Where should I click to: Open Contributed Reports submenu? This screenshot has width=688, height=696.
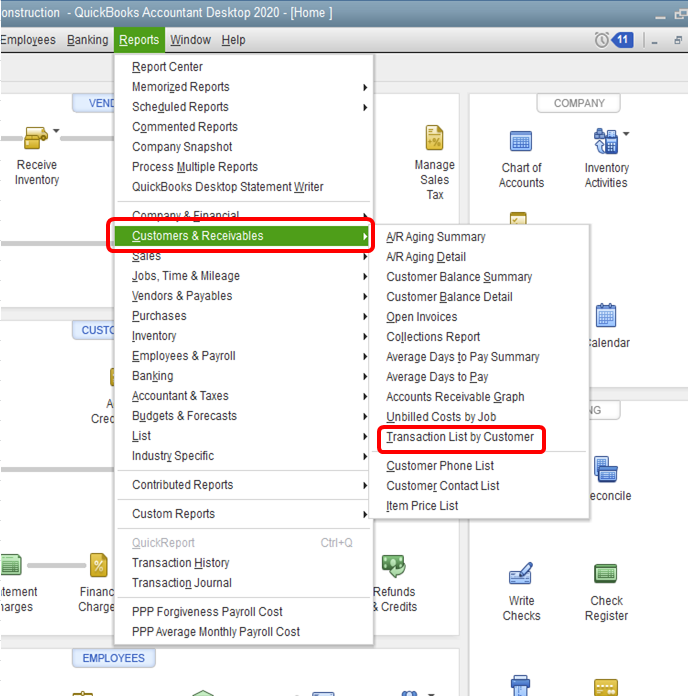(243, 485)
